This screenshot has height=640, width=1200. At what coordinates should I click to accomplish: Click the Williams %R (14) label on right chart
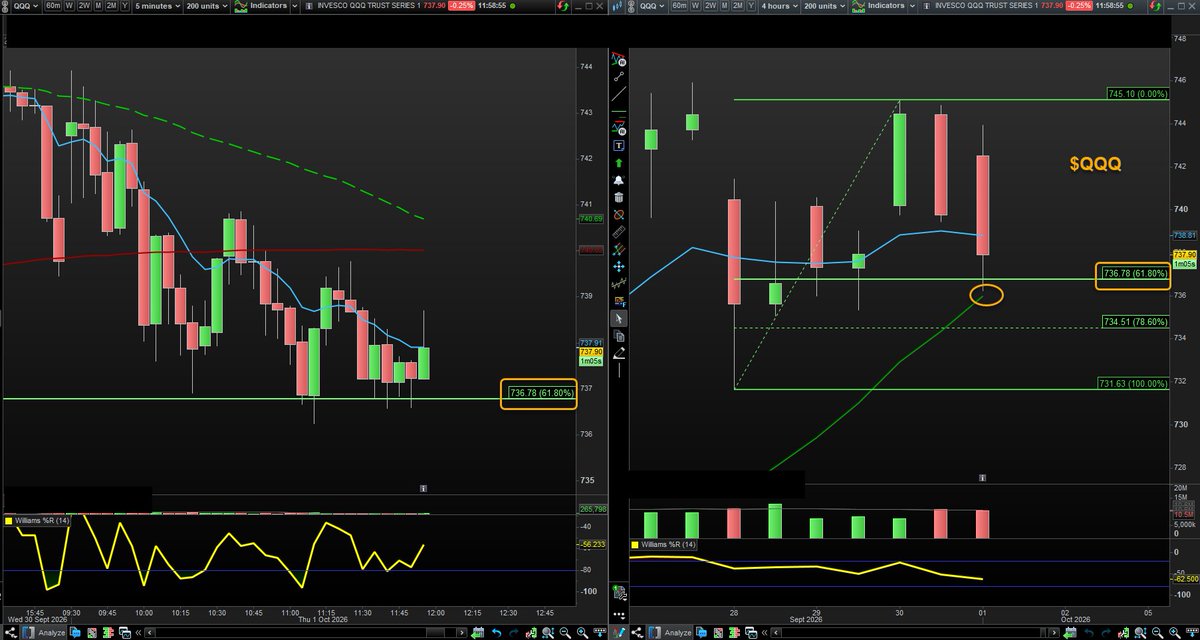pyautogui.click(x=670, y=544)
